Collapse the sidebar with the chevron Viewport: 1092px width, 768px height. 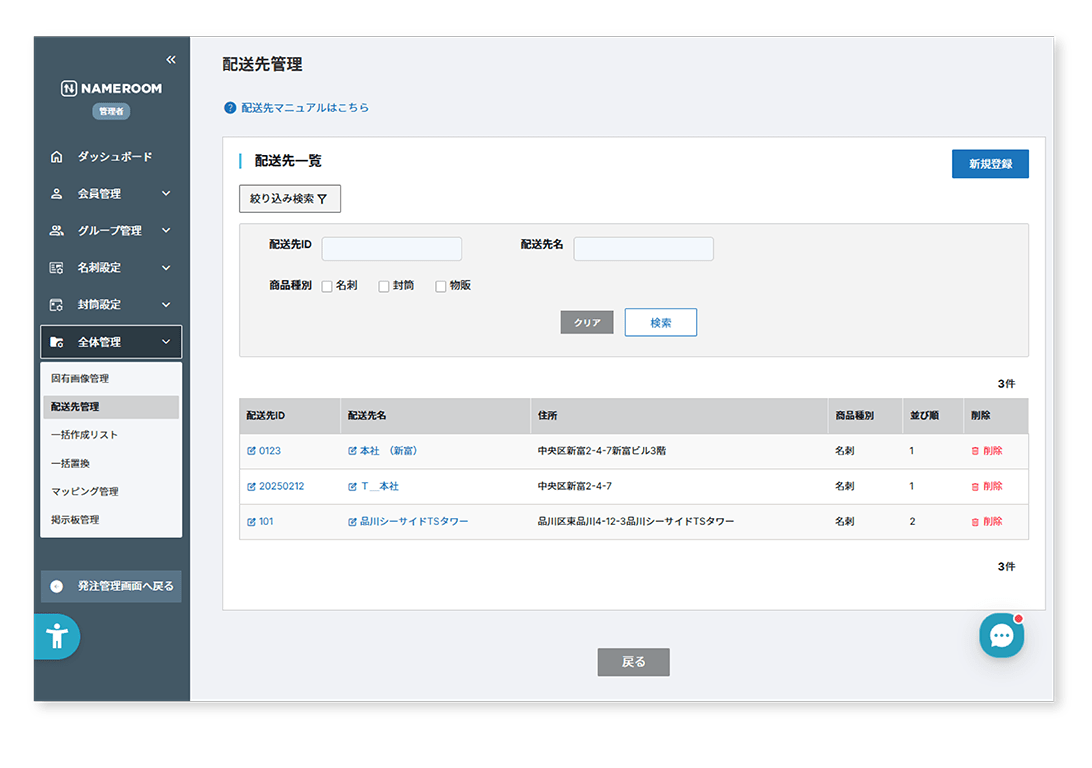point(171,59)
